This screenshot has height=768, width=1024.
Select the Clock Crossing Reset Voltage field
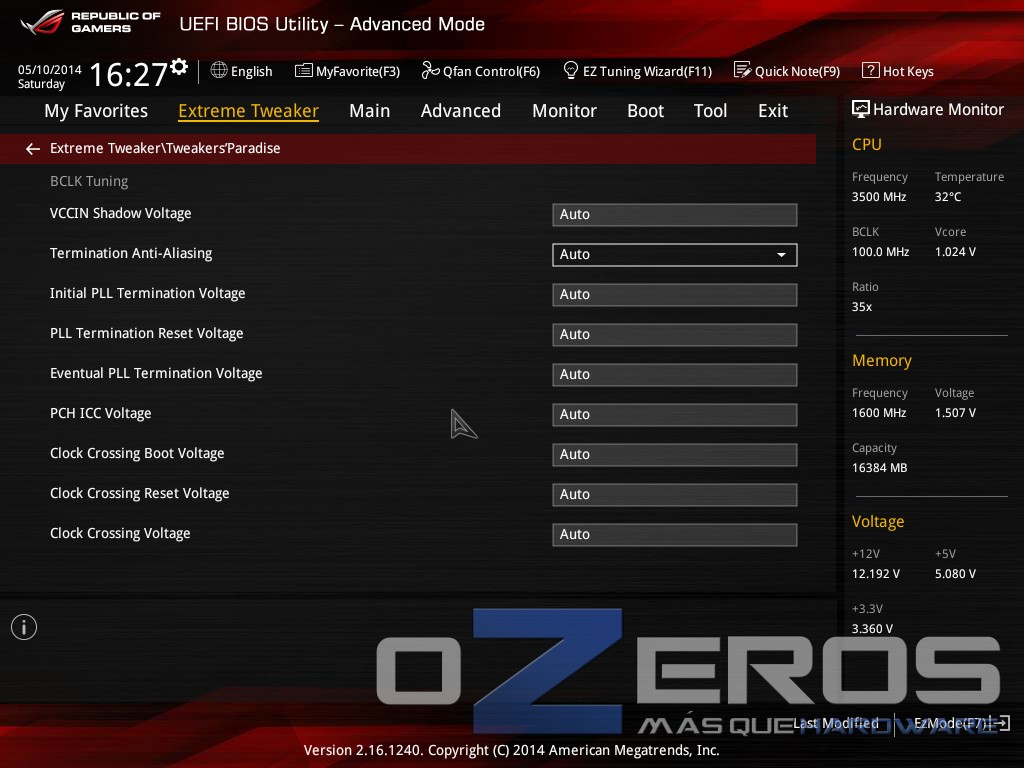pyautogui.click(x=675, y=494)
